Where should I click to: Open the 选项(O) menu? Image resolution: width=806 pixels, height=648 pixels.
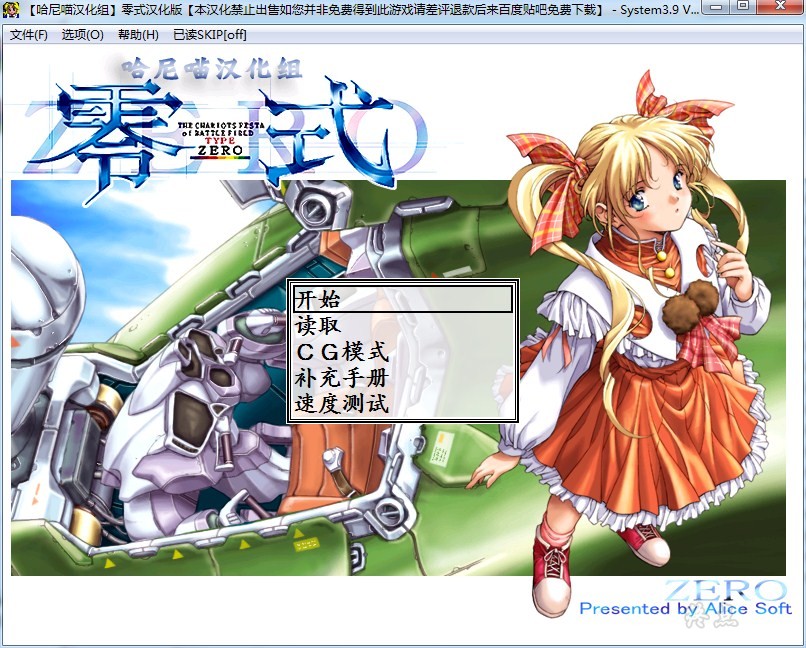coord(82,35)
